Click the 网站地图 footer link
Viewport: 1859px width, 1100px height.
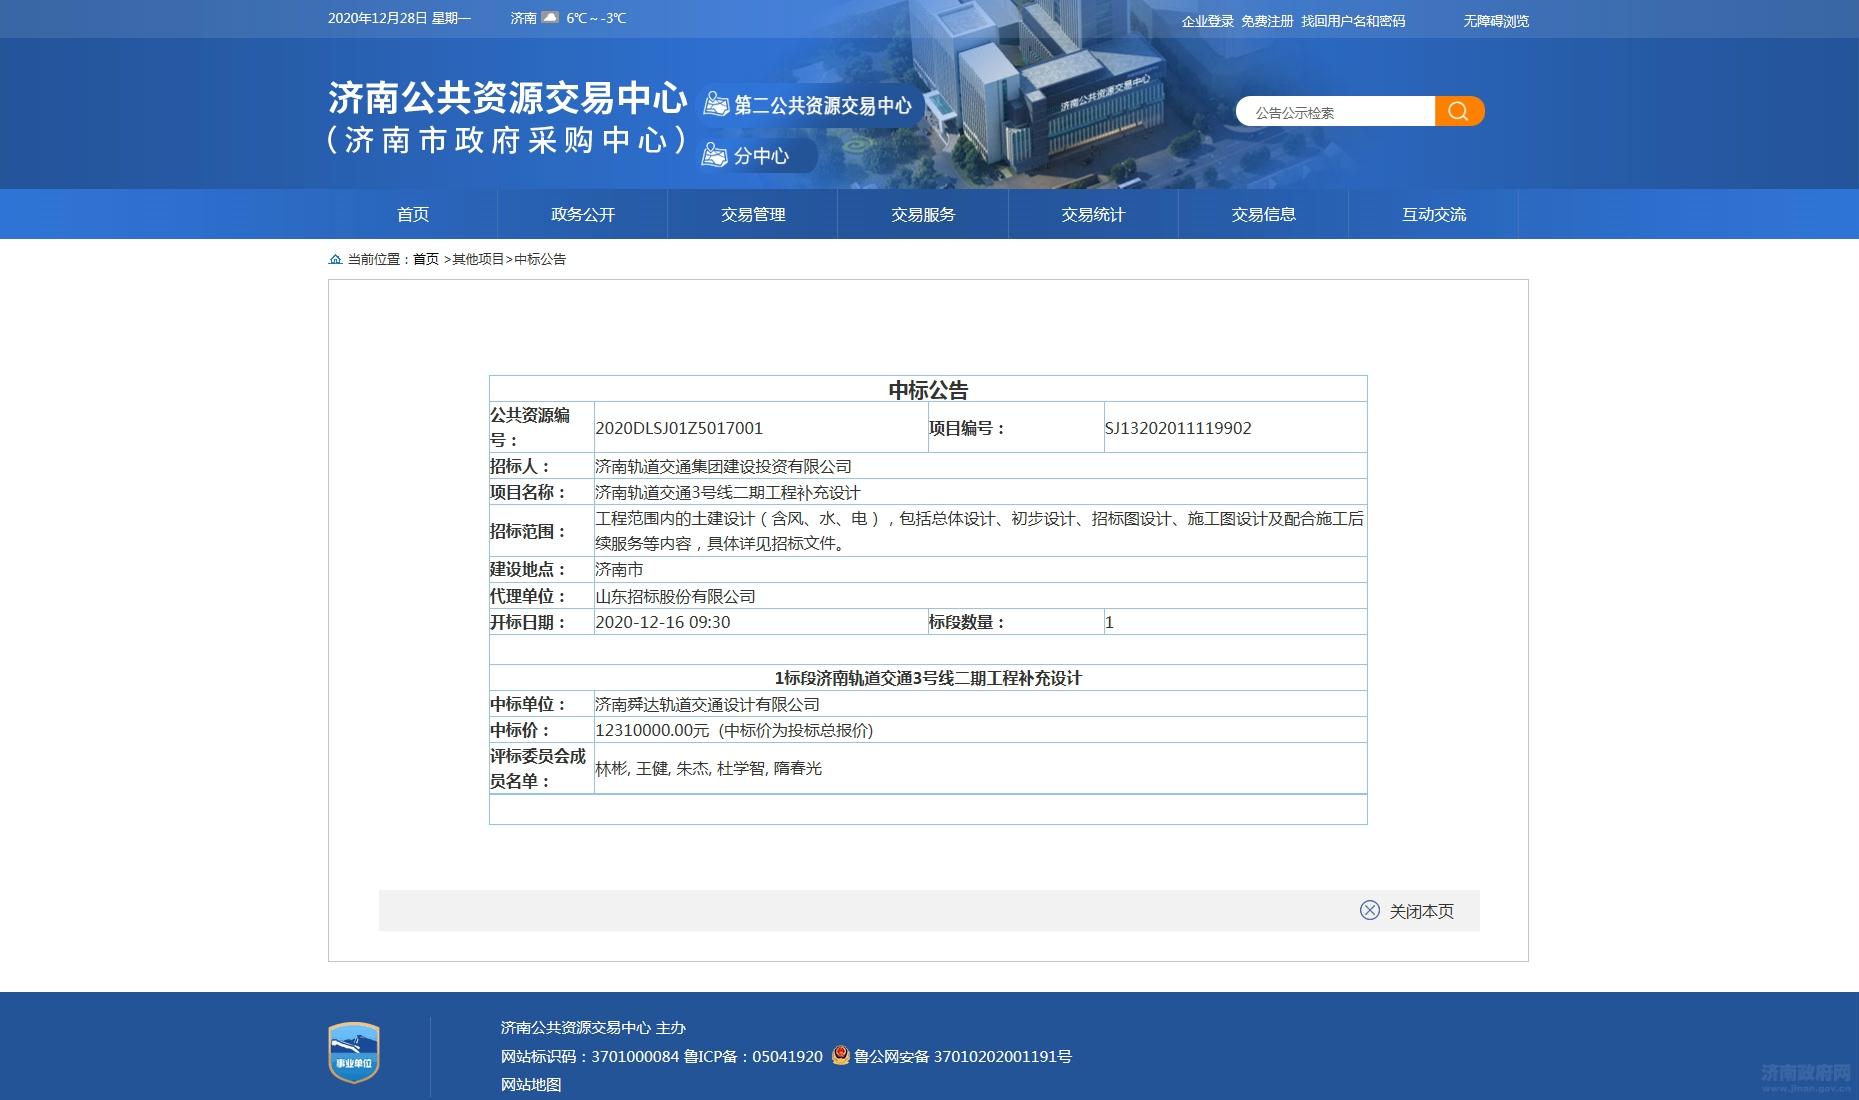[530, 1084]
